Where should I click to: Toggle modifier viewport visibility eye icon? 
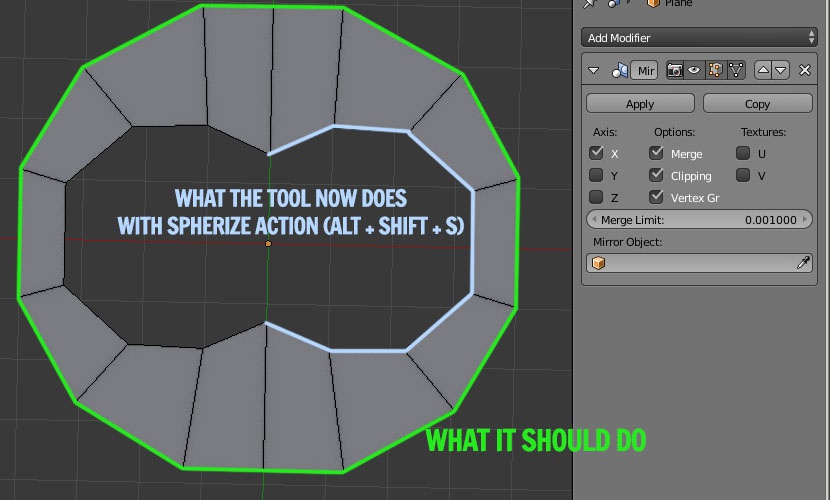tap(694, 70)
